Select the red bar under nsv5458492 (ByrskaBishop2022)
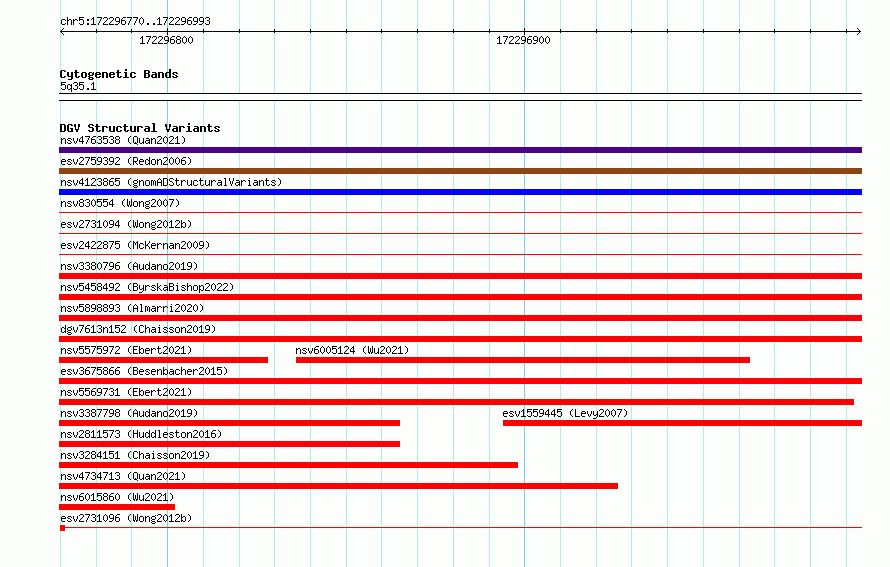Image resolution: width=890 pixels, height=567 pixels. pyautogui.click(x=460, y=297)
